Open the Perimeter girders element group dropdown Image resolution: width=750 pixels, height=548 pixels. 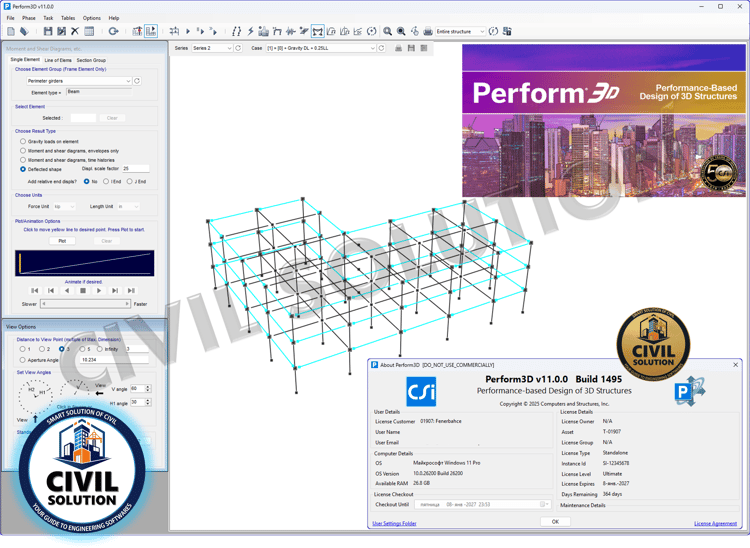79,81
